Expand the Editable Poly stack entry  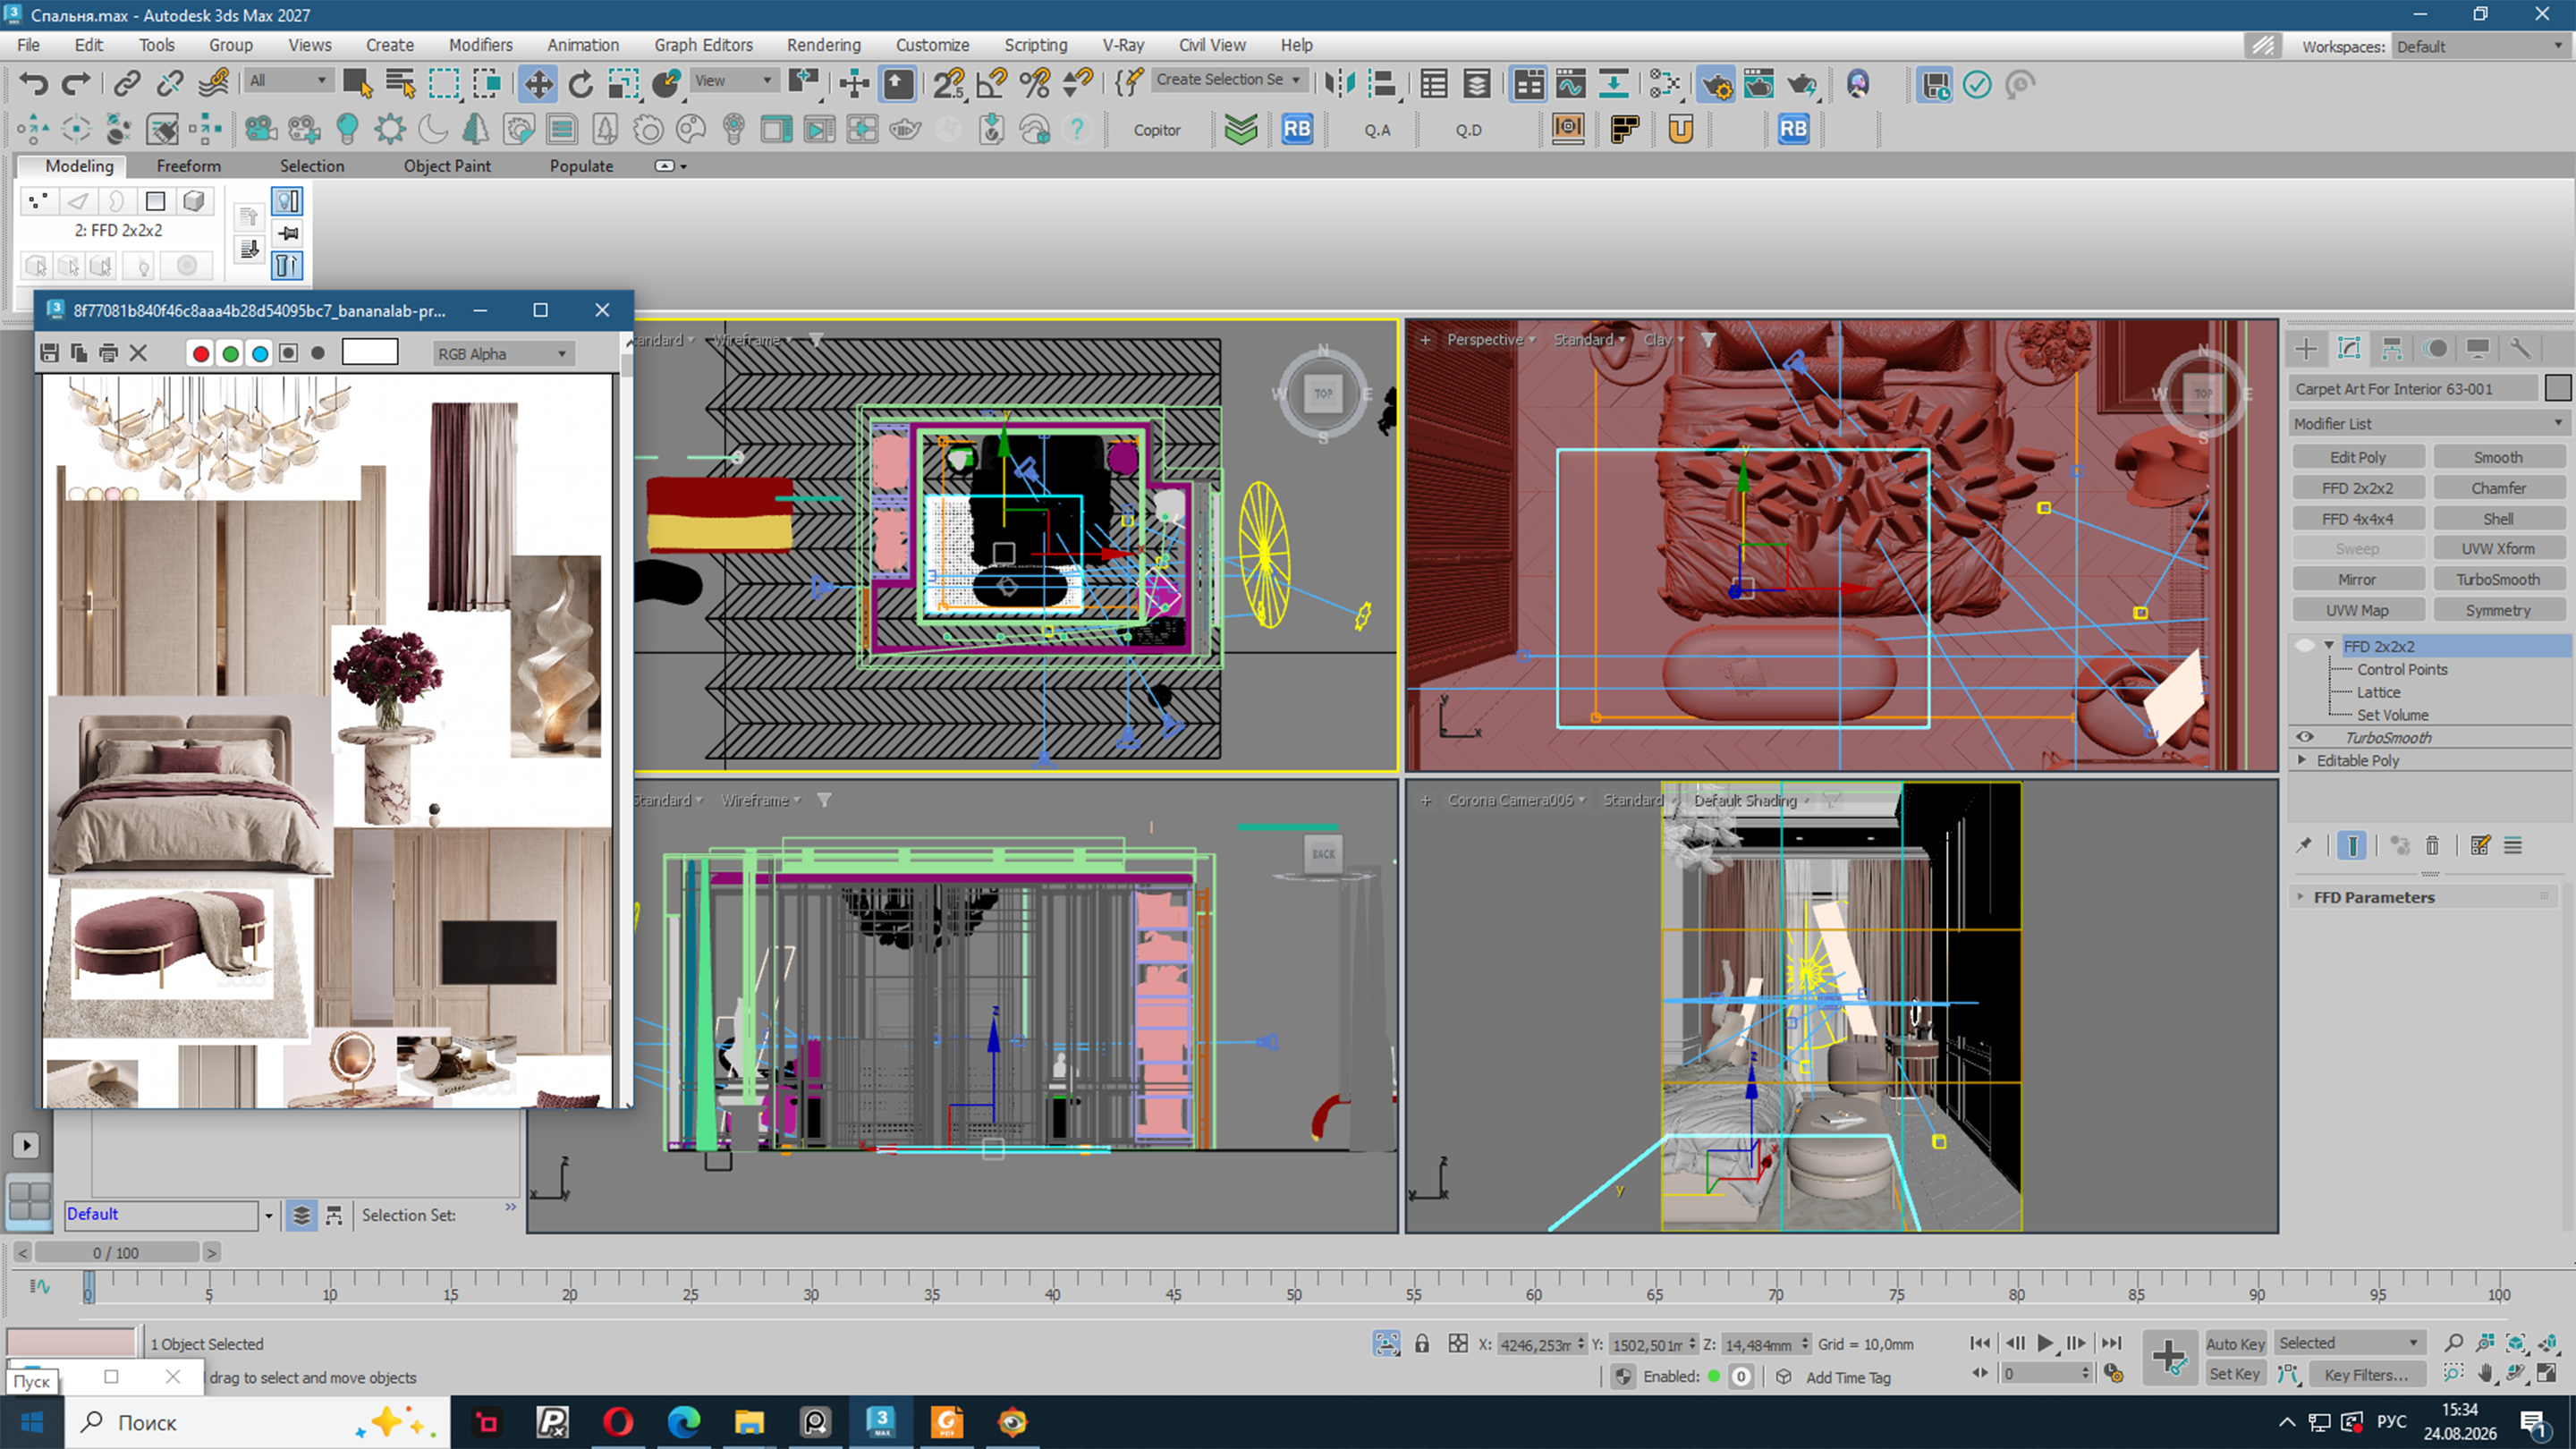(2302, 760)
